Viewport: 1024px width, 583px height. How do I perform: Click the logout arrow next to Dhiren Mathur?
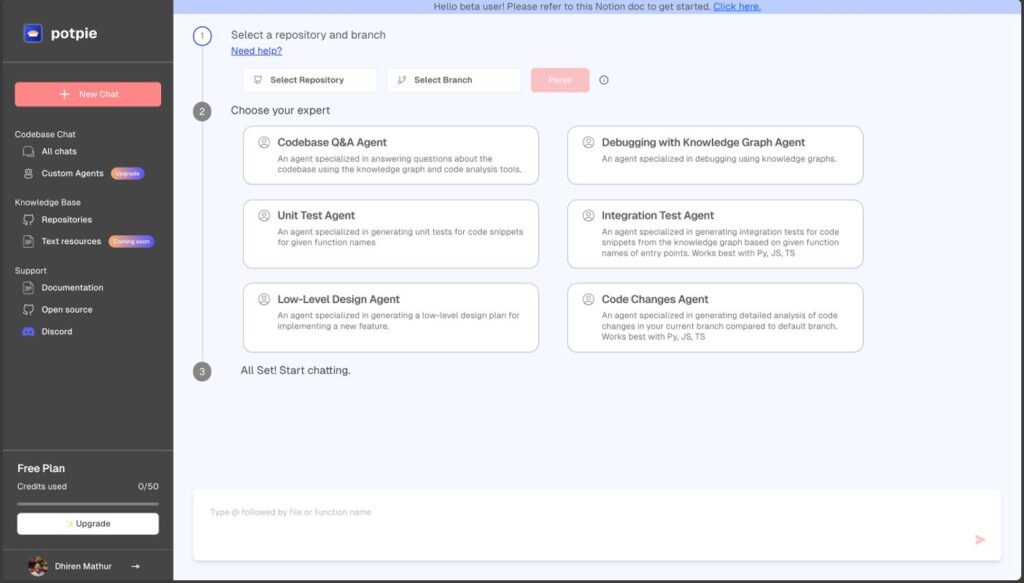click(x=136, y=566)
